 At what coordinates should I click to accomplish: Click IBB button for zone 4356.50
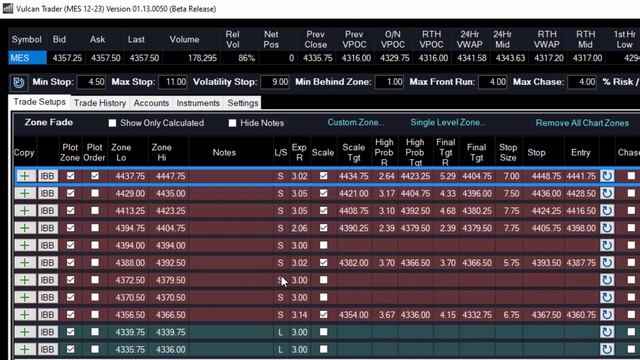(47, 315)
